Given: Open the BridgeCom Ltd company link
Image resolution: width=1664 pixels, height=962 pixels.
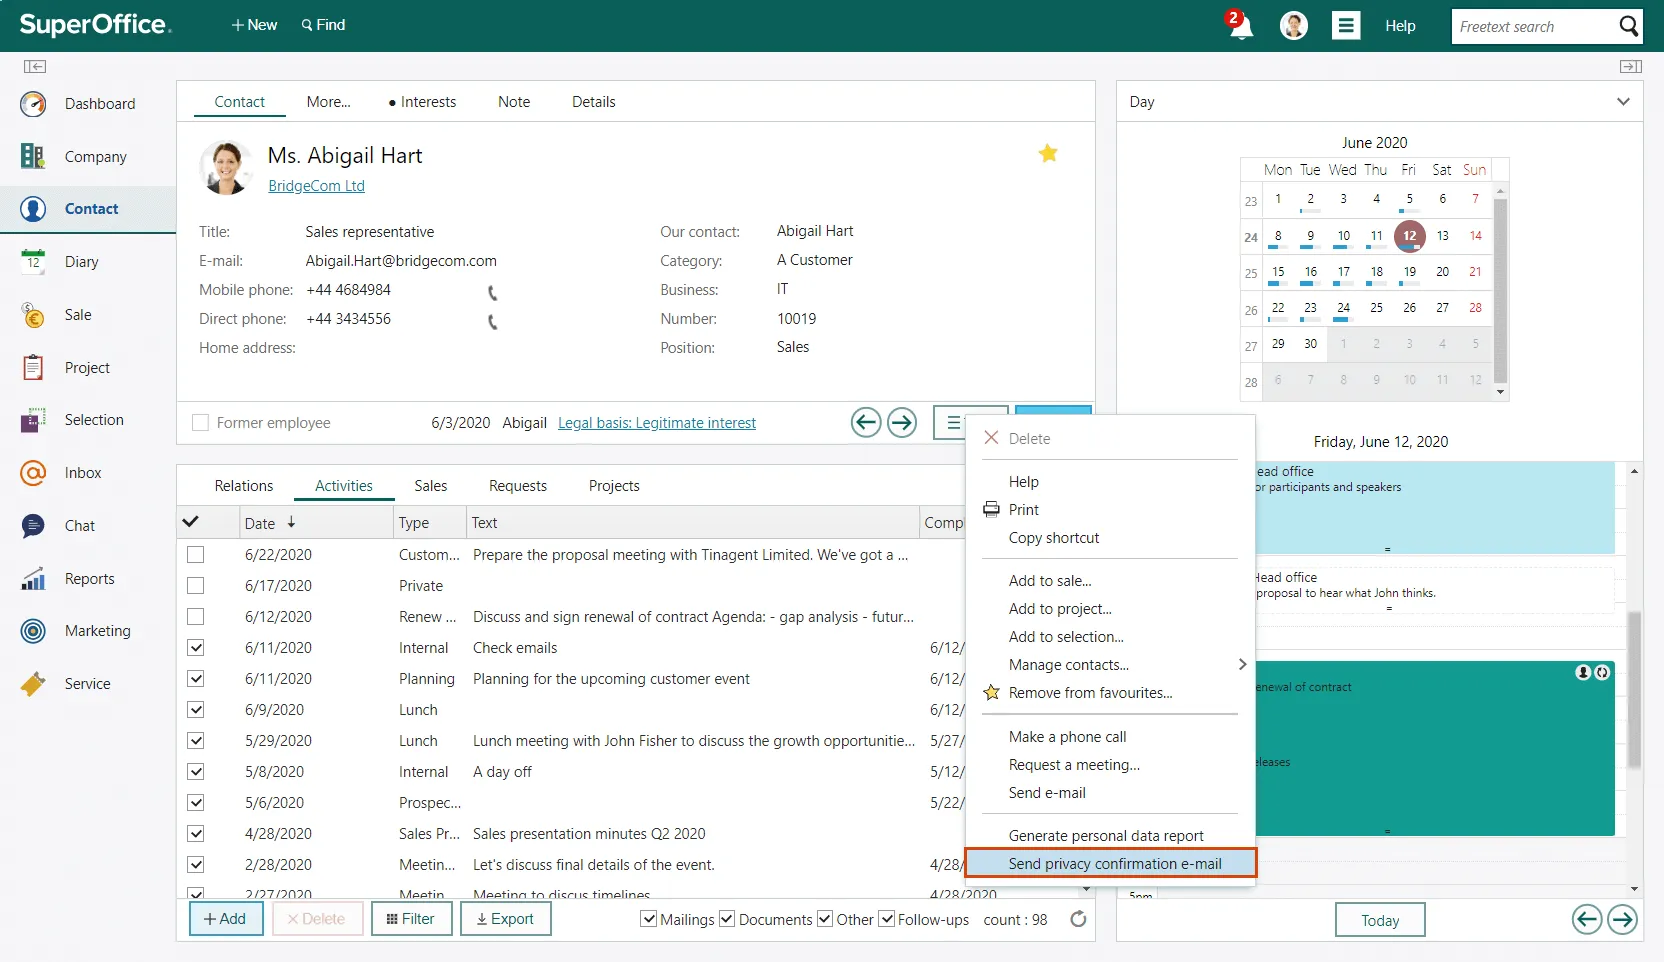Looking at the screenshot, I should (x=316, y=186).
